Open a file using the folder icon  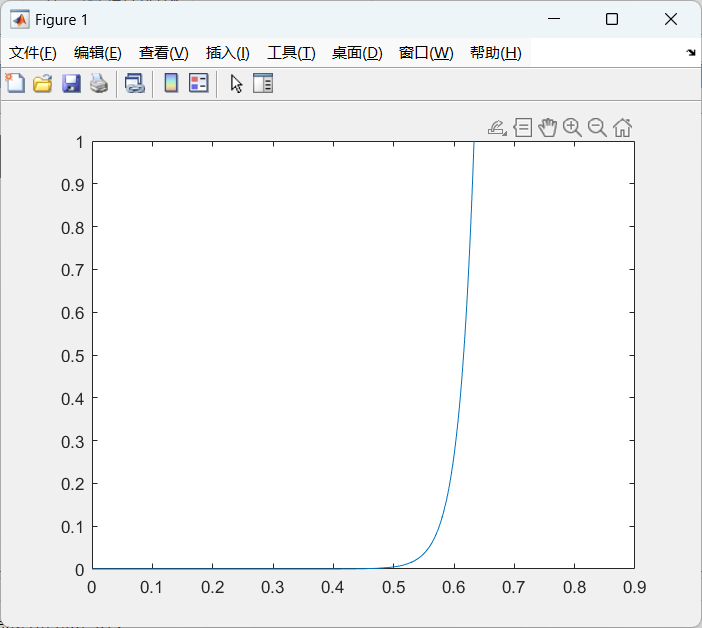point(43,84)
